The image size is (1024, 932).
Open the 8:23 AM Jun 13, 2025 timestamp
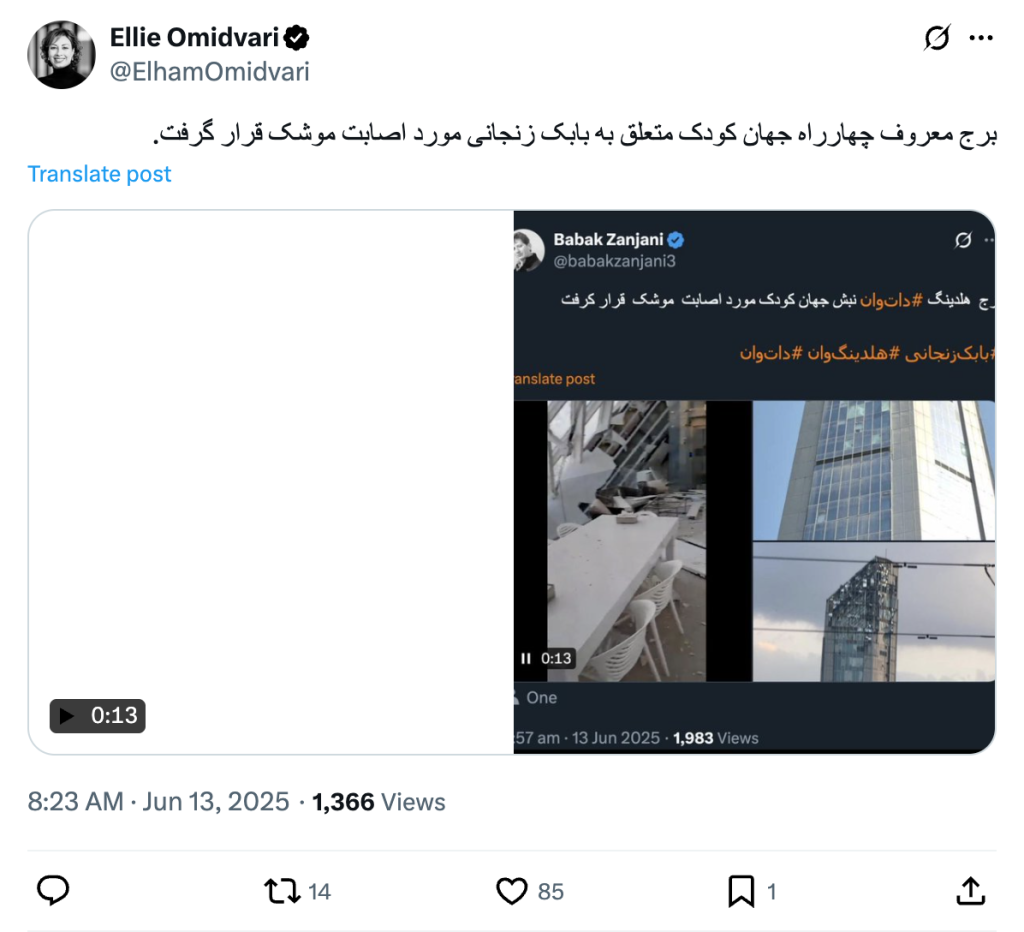point(158,802)
